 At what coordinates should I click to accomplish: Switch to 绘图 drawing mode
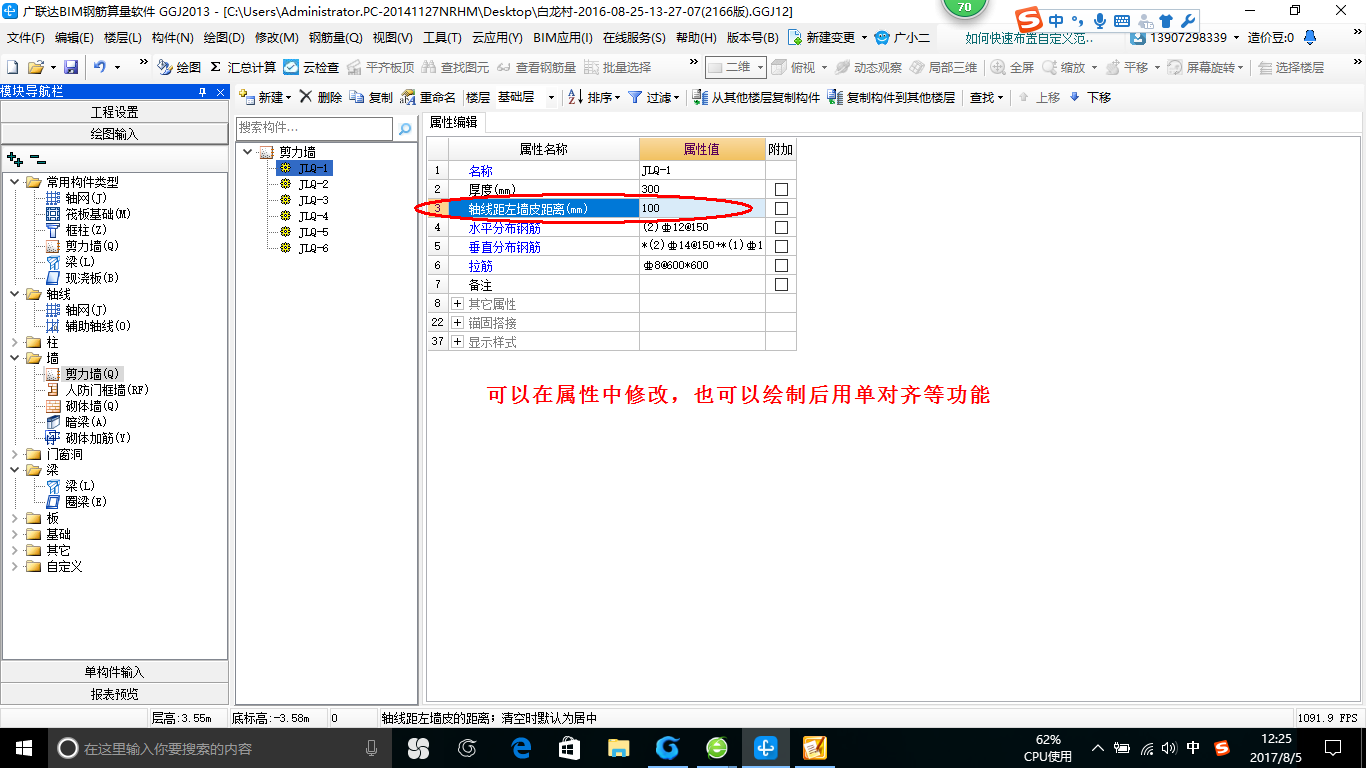point(180,67)
